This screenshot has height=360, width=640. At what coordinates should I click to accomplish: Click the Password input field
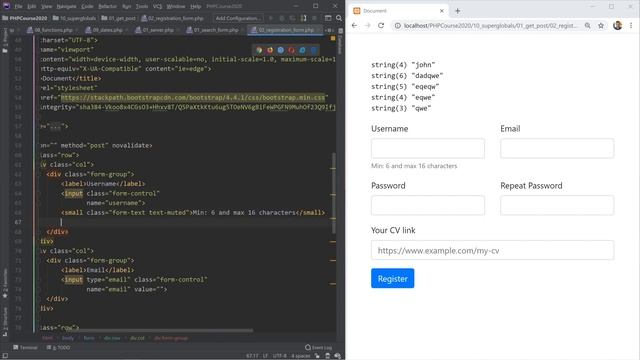coord(428,205)
